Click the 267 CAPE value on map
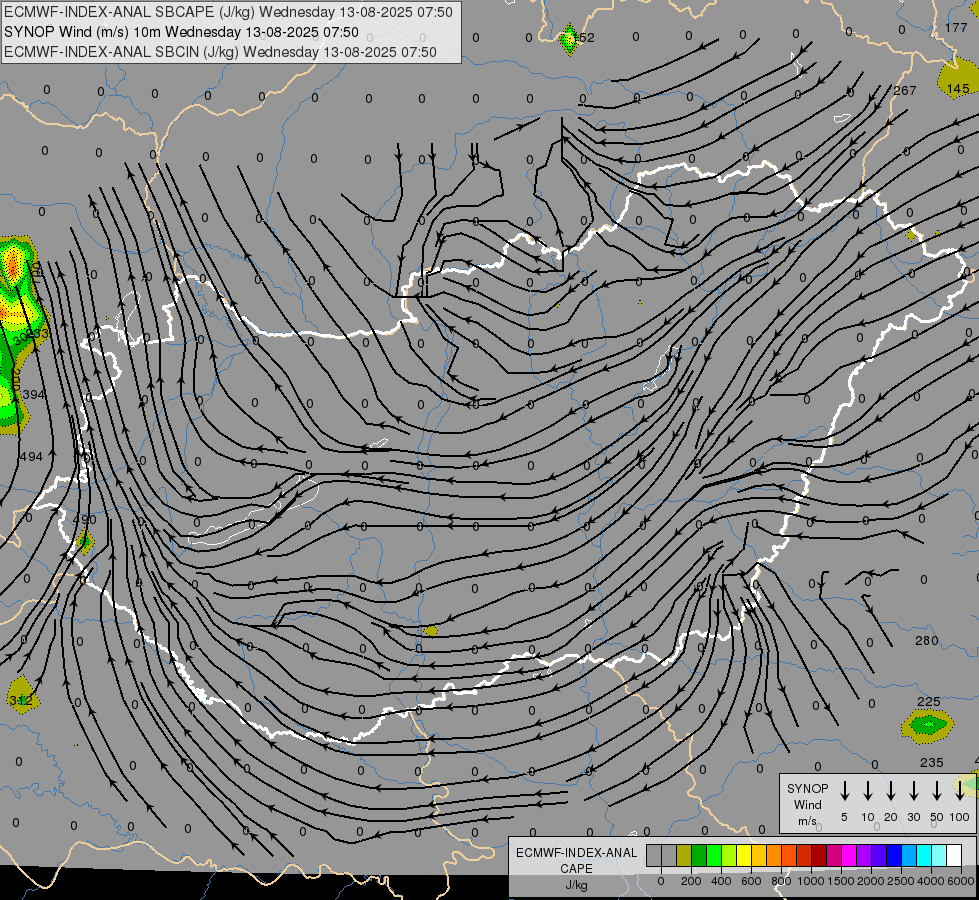The height and width of the screenshot is (900, 979). pyautogui.click(x=905, y=91)
